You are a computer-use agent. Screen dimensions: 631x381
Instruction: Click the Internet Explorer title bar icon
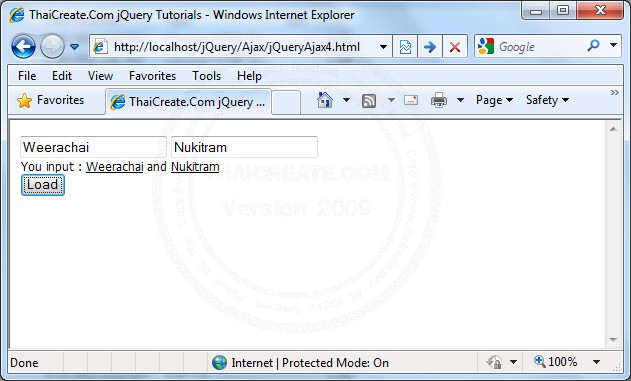(17, 15)
